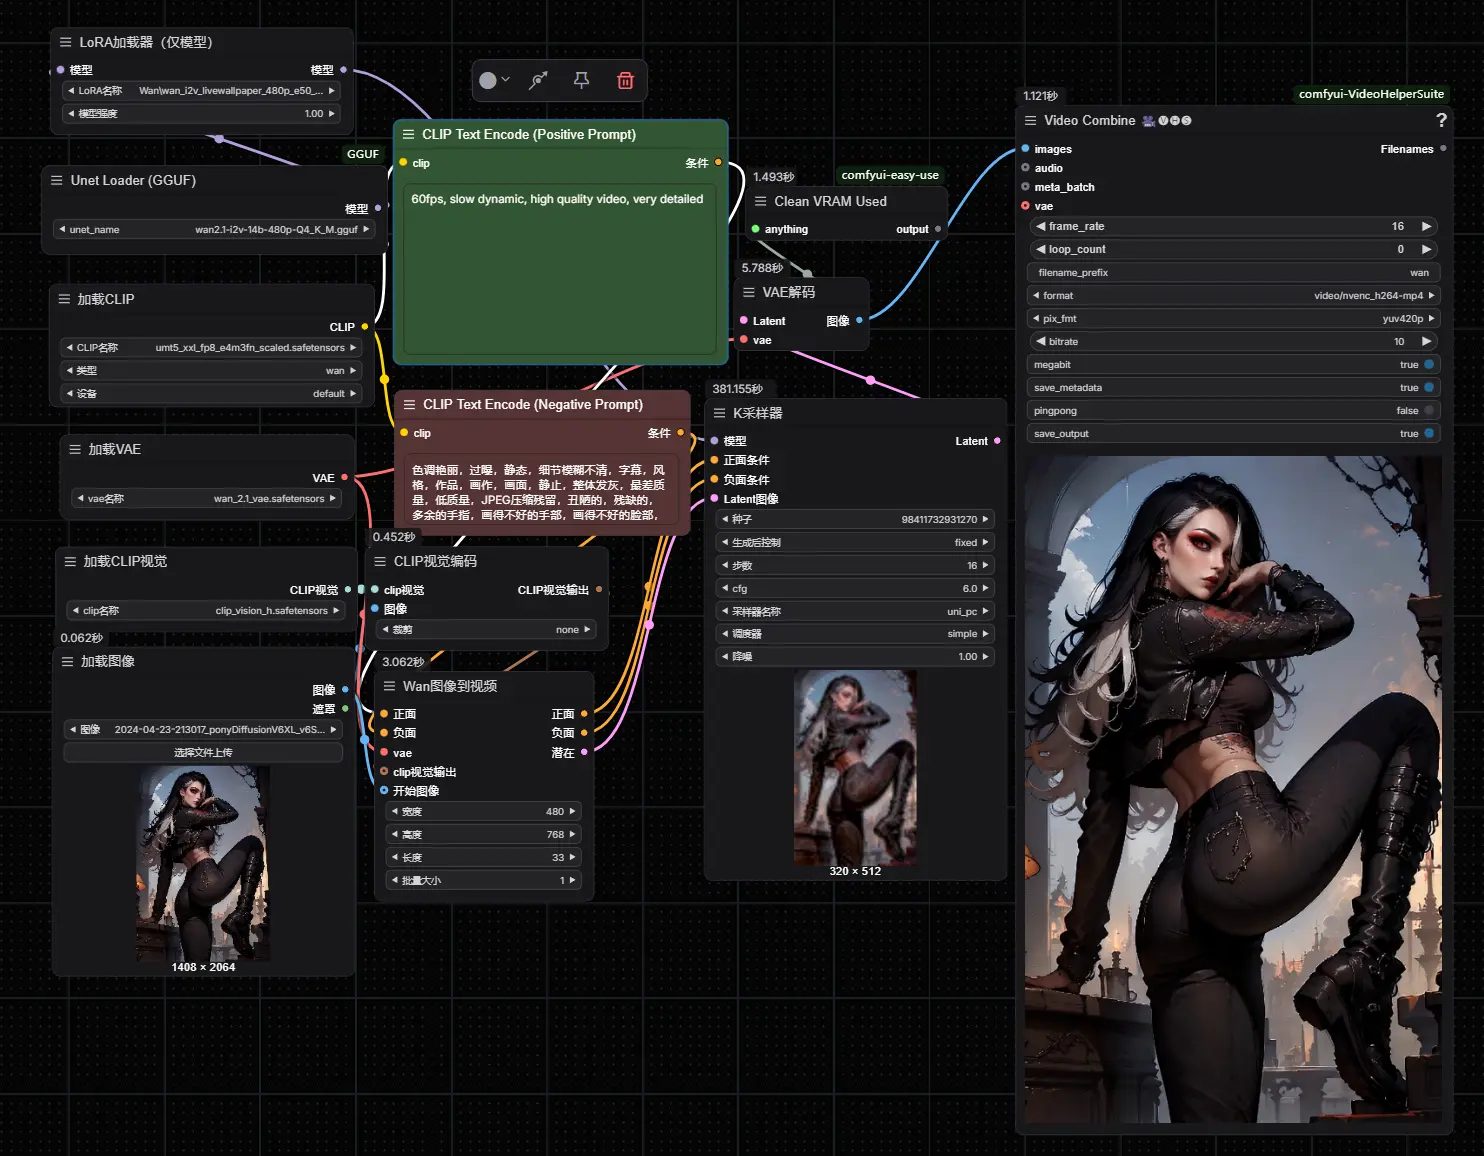Toggle the pingpong switch in Video Combine

click(x=1428, y=411)
